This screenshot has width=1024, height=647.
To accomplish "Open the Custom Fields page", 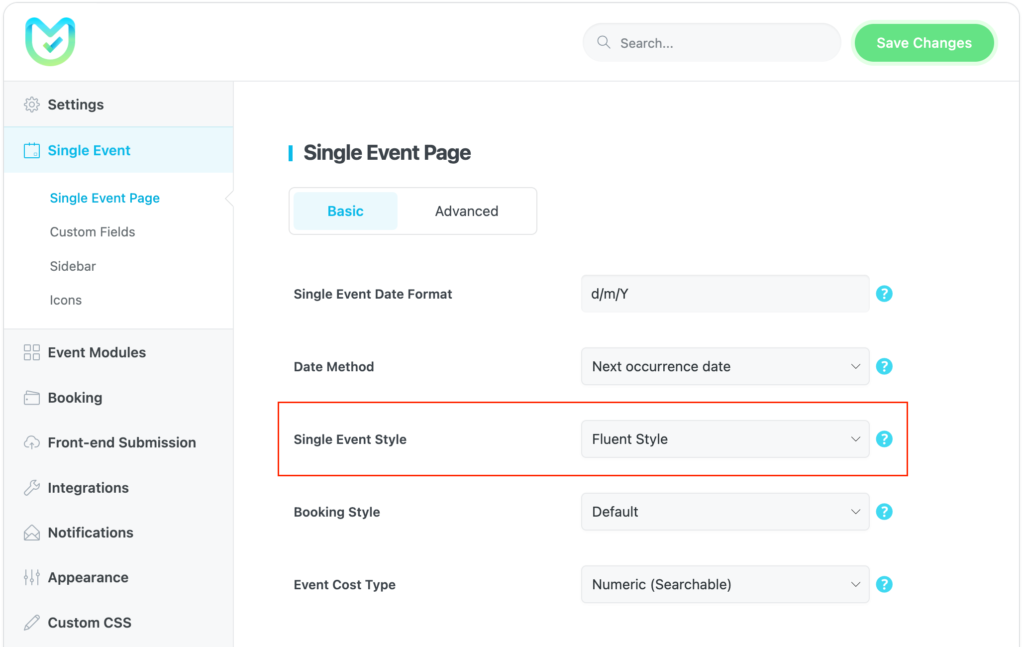I will click(x=92, y=231).
